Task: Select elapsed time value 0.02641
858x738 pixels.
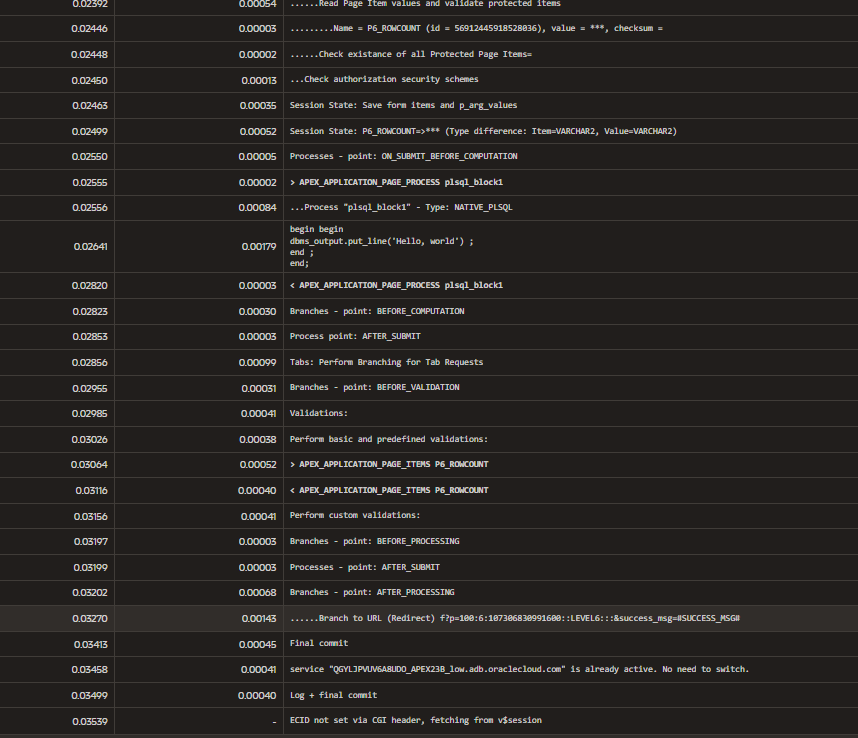Action: click(90, 246)
